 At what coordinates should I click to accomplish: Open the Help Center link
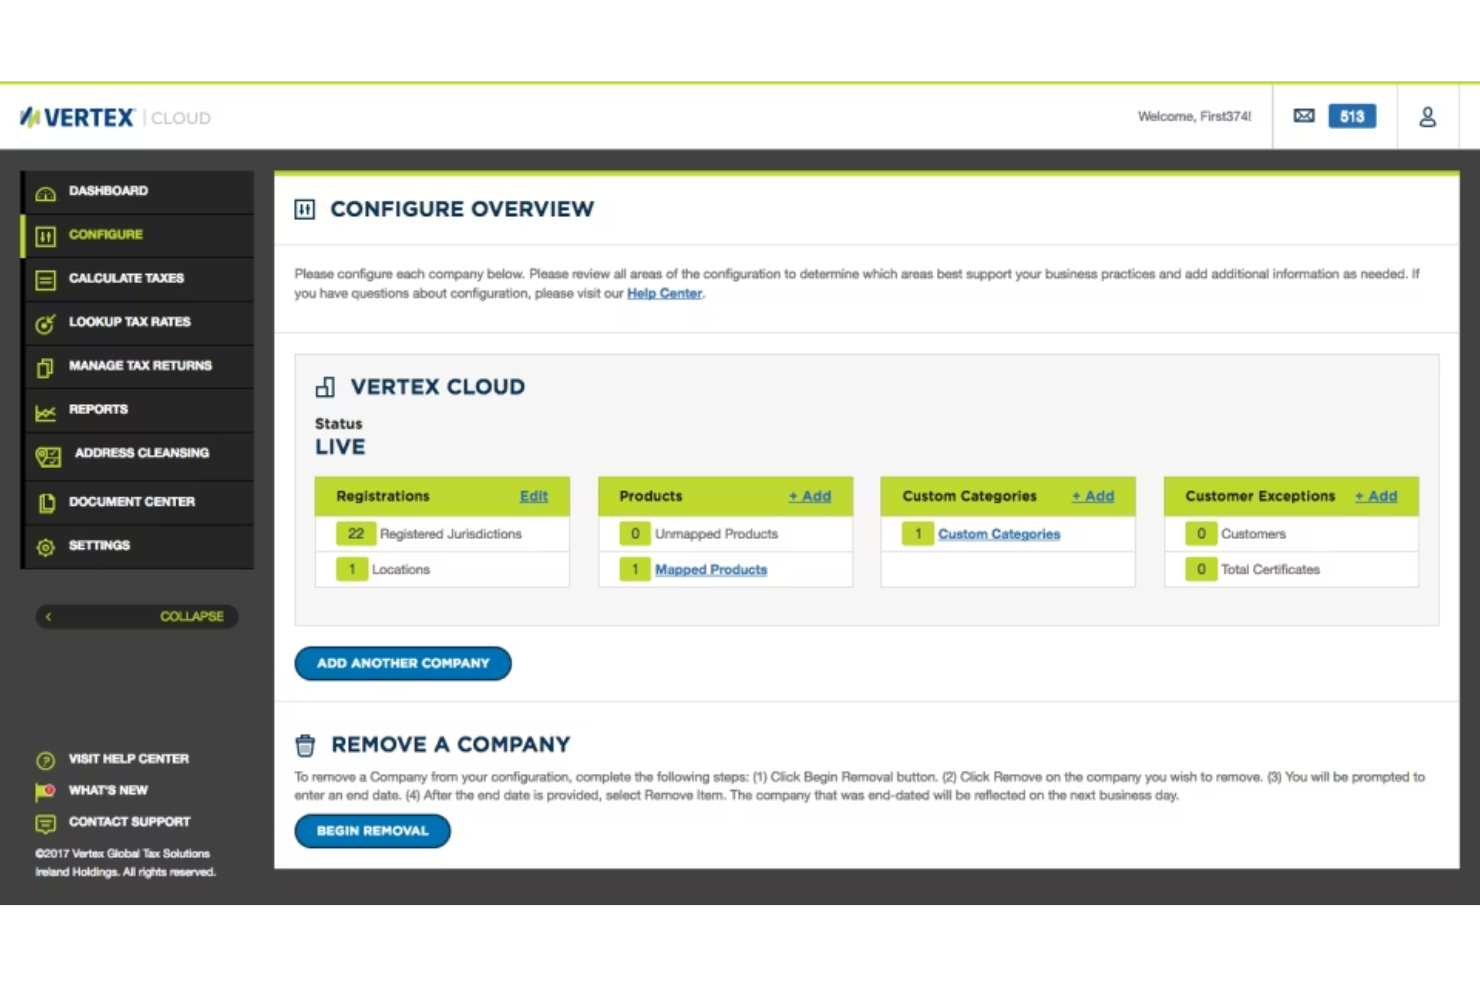pyautogui.click(x=665, y=293)
